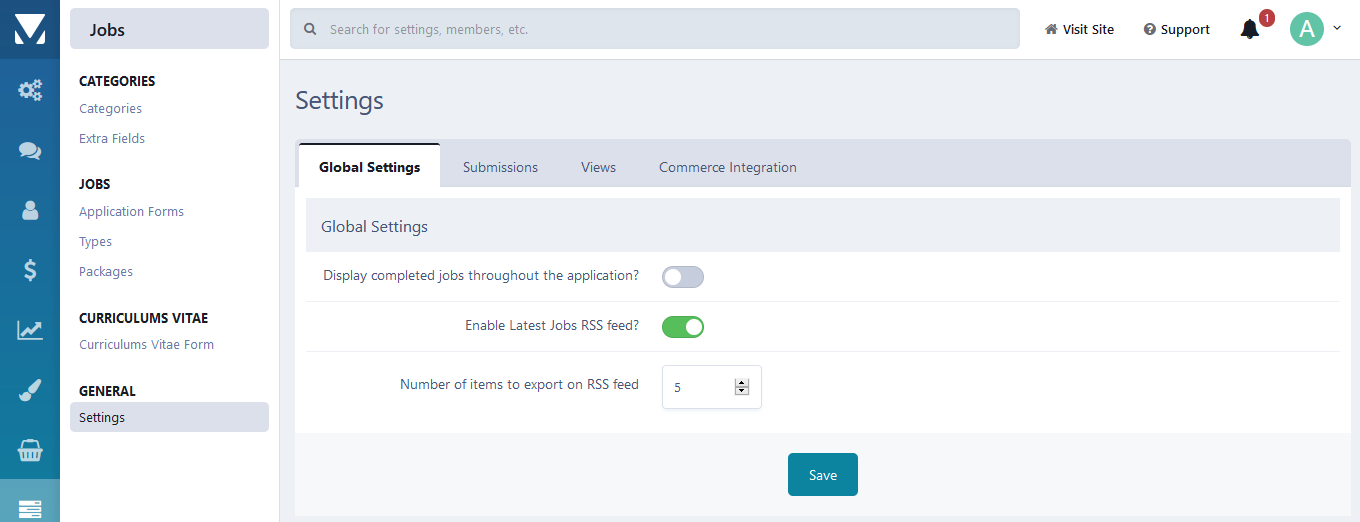The width and height of the screenshot is (1360, 522).
Task: Enable display completed jobs toggle
Action: click(683, 277)
